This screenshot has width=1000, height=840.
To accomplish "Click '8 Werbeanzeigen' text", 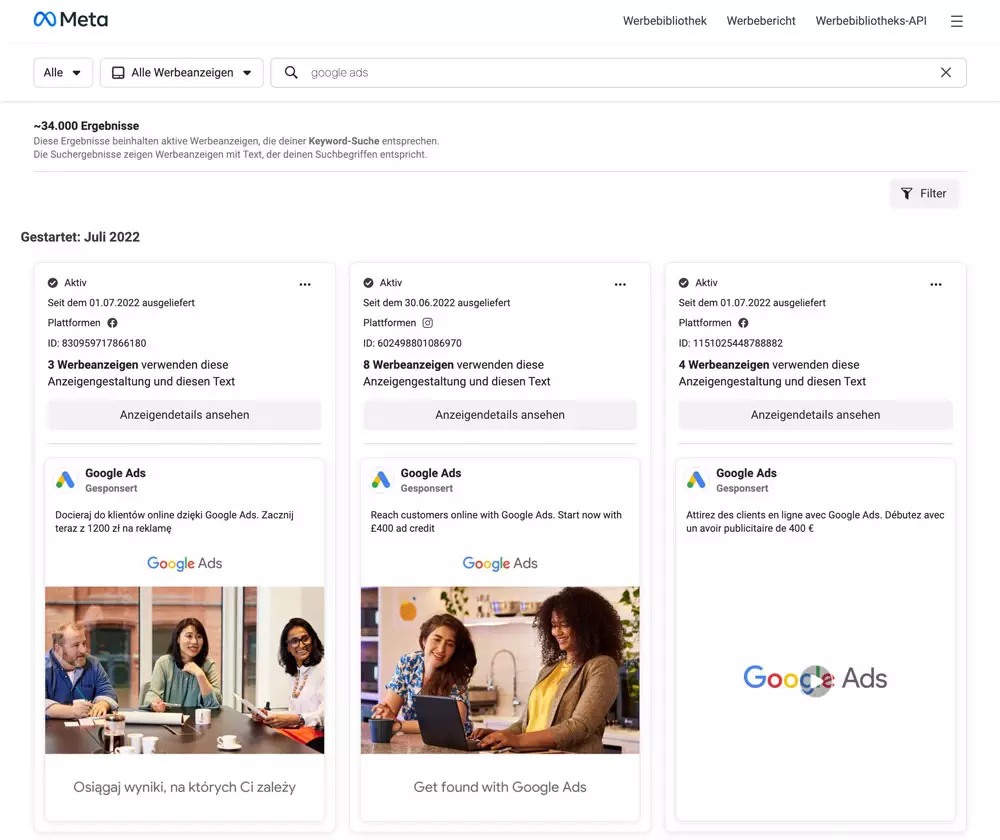I will (408, 365).
